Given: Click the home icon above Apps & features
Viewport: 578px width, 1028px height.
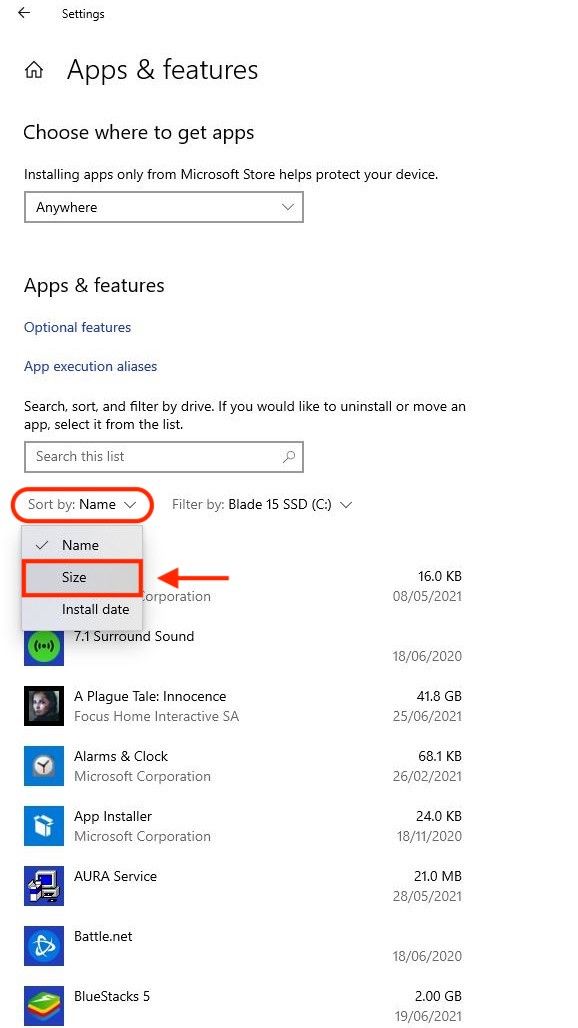Looking at the screenshot, I should pyautogui.click(x=34, y=69).
